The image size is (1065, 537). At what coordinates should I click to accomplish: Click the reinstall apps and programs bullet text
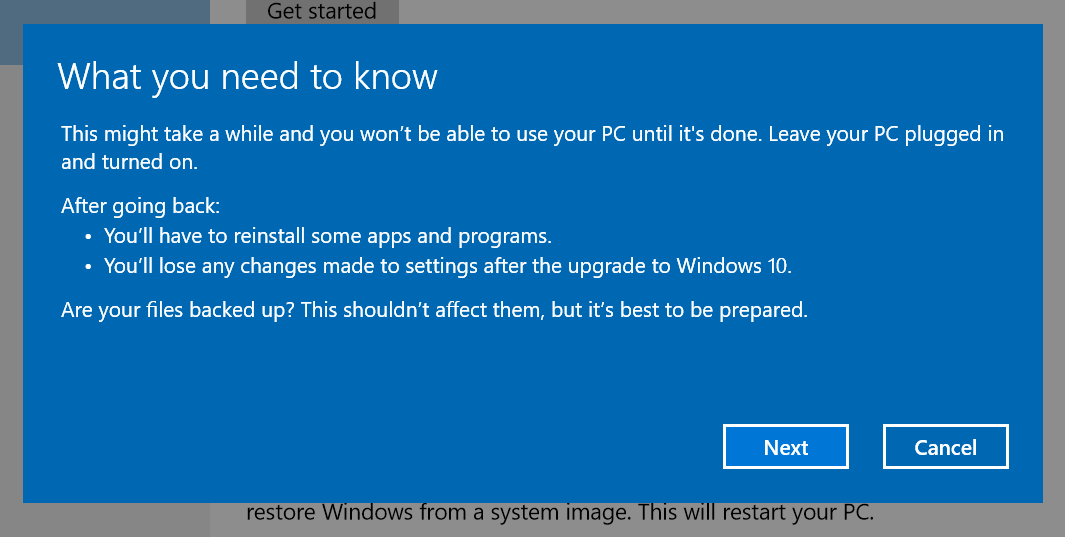click(x=327, y=236)
